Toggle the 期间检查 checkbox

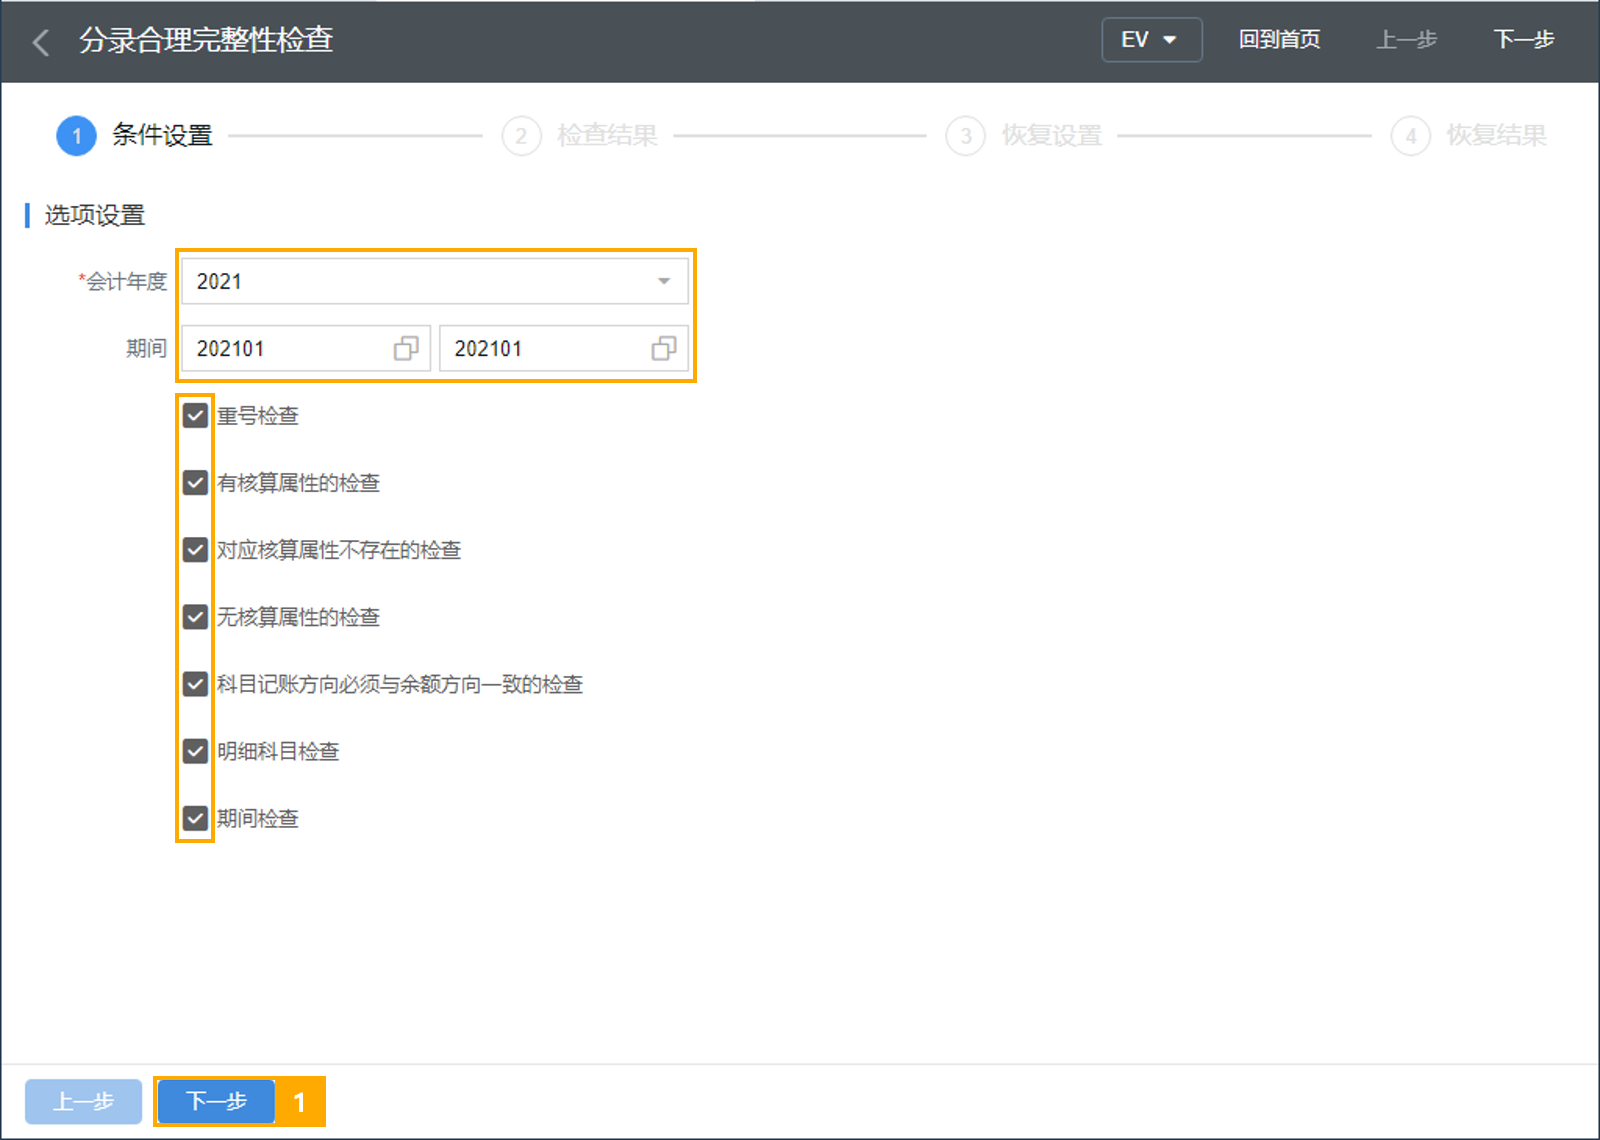pos(195,817)
